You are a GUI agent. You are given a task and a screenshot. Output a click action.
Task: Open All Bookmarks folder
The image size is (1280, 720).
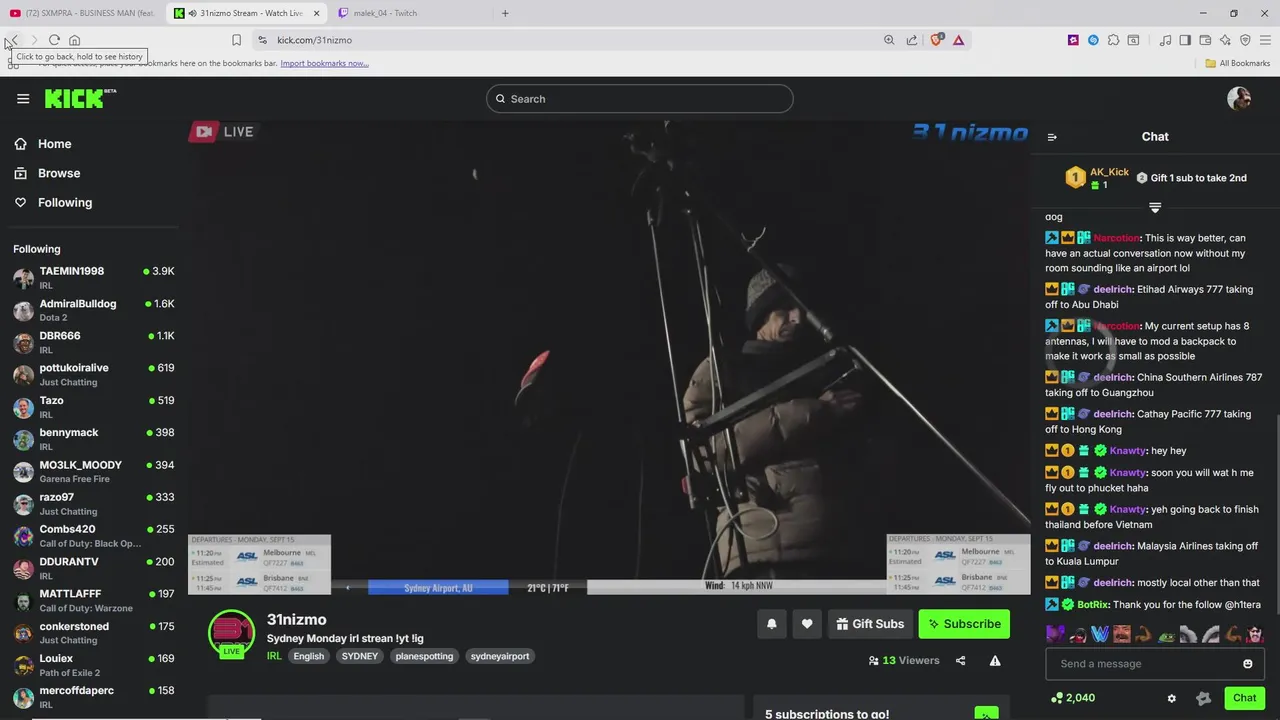point(1238,63)
